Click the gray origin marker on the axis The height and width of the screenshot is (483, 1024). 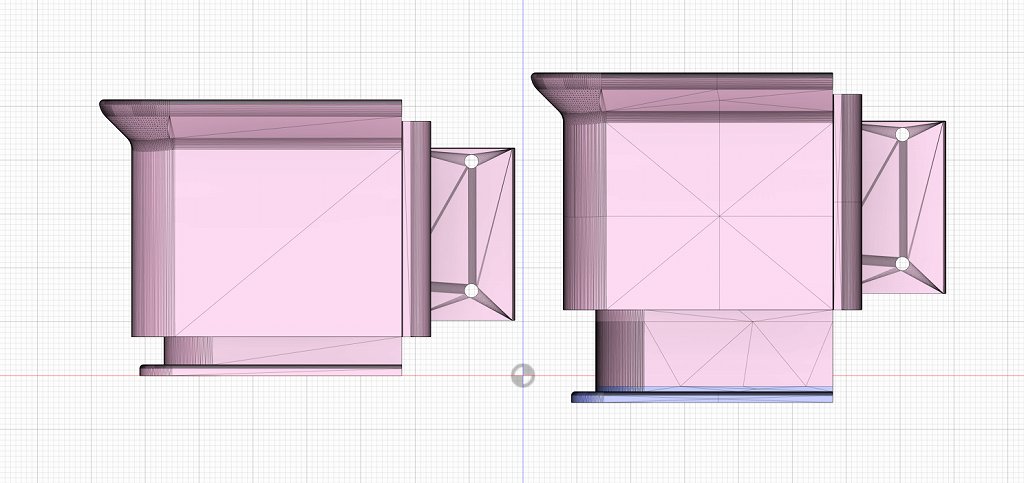[522, 375]
